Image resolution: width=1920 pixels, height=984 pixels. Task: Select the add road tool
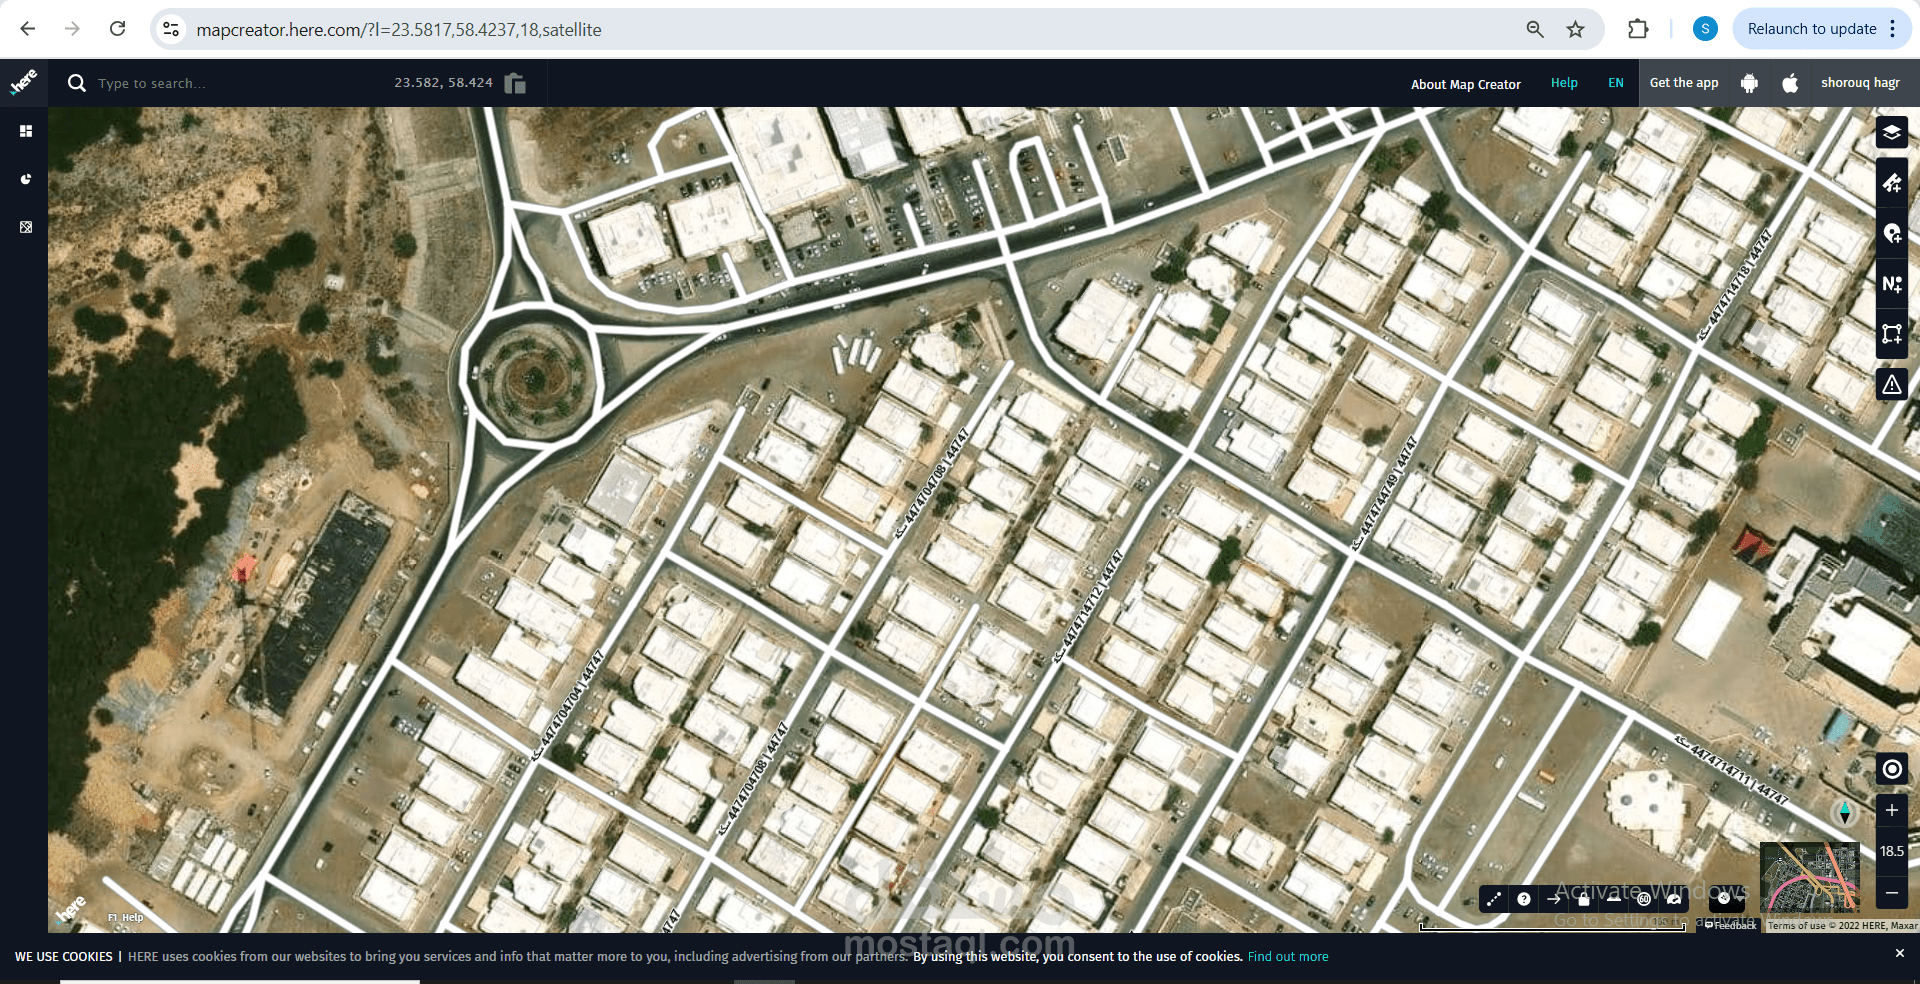click(x=1891, y=183)
